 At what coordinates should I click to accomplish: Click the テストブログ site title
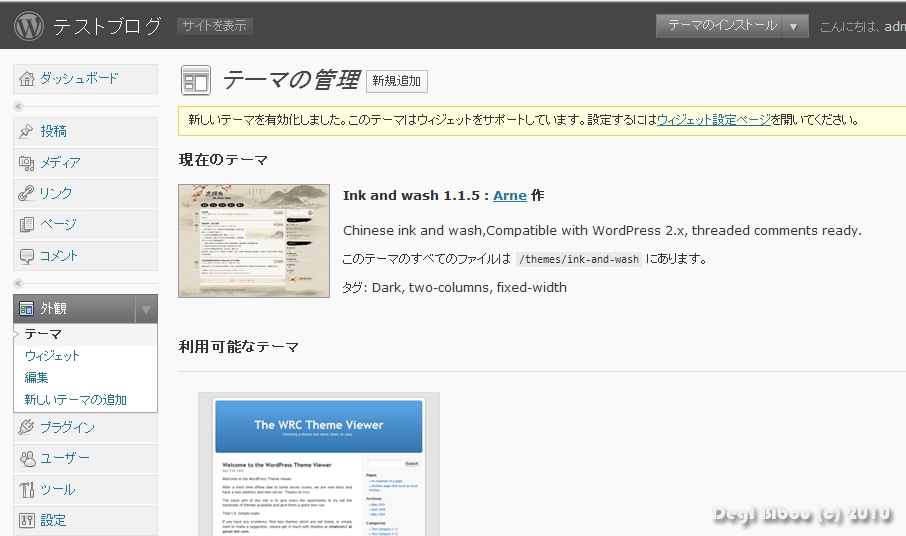click(107, 26)
